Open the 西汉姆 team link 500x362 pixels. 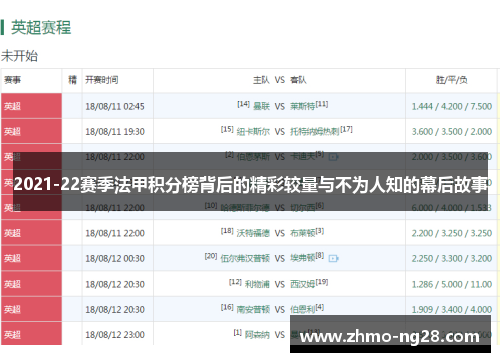pyautogui.click(x=302, y=284)
